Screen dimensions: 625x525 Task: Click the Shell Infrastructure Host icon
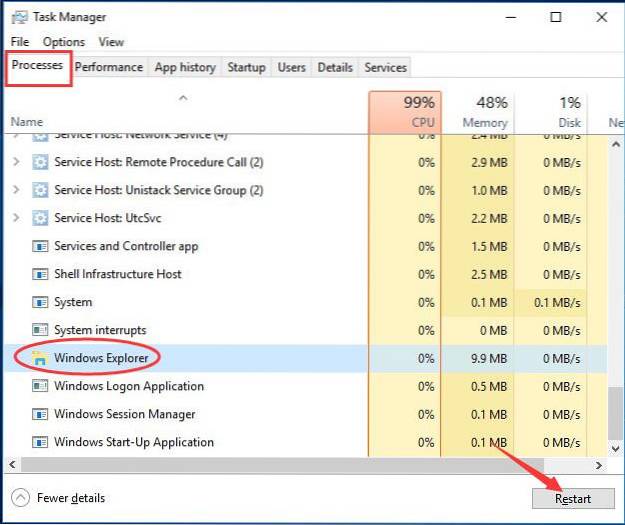pyautogui.click(x=40, y=274)
